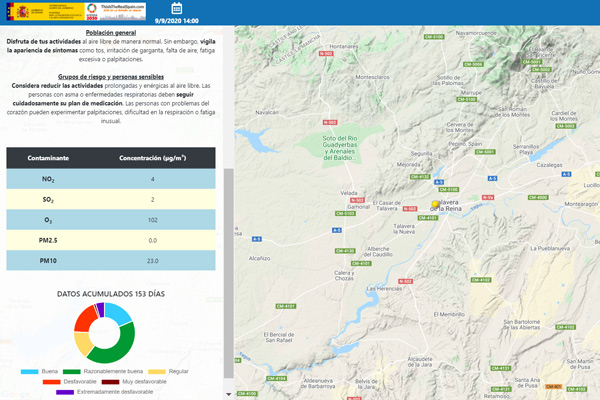The height and width of the screenshot is (400, 600).
Task: Click the Contaminante column header
Action: 48,158
